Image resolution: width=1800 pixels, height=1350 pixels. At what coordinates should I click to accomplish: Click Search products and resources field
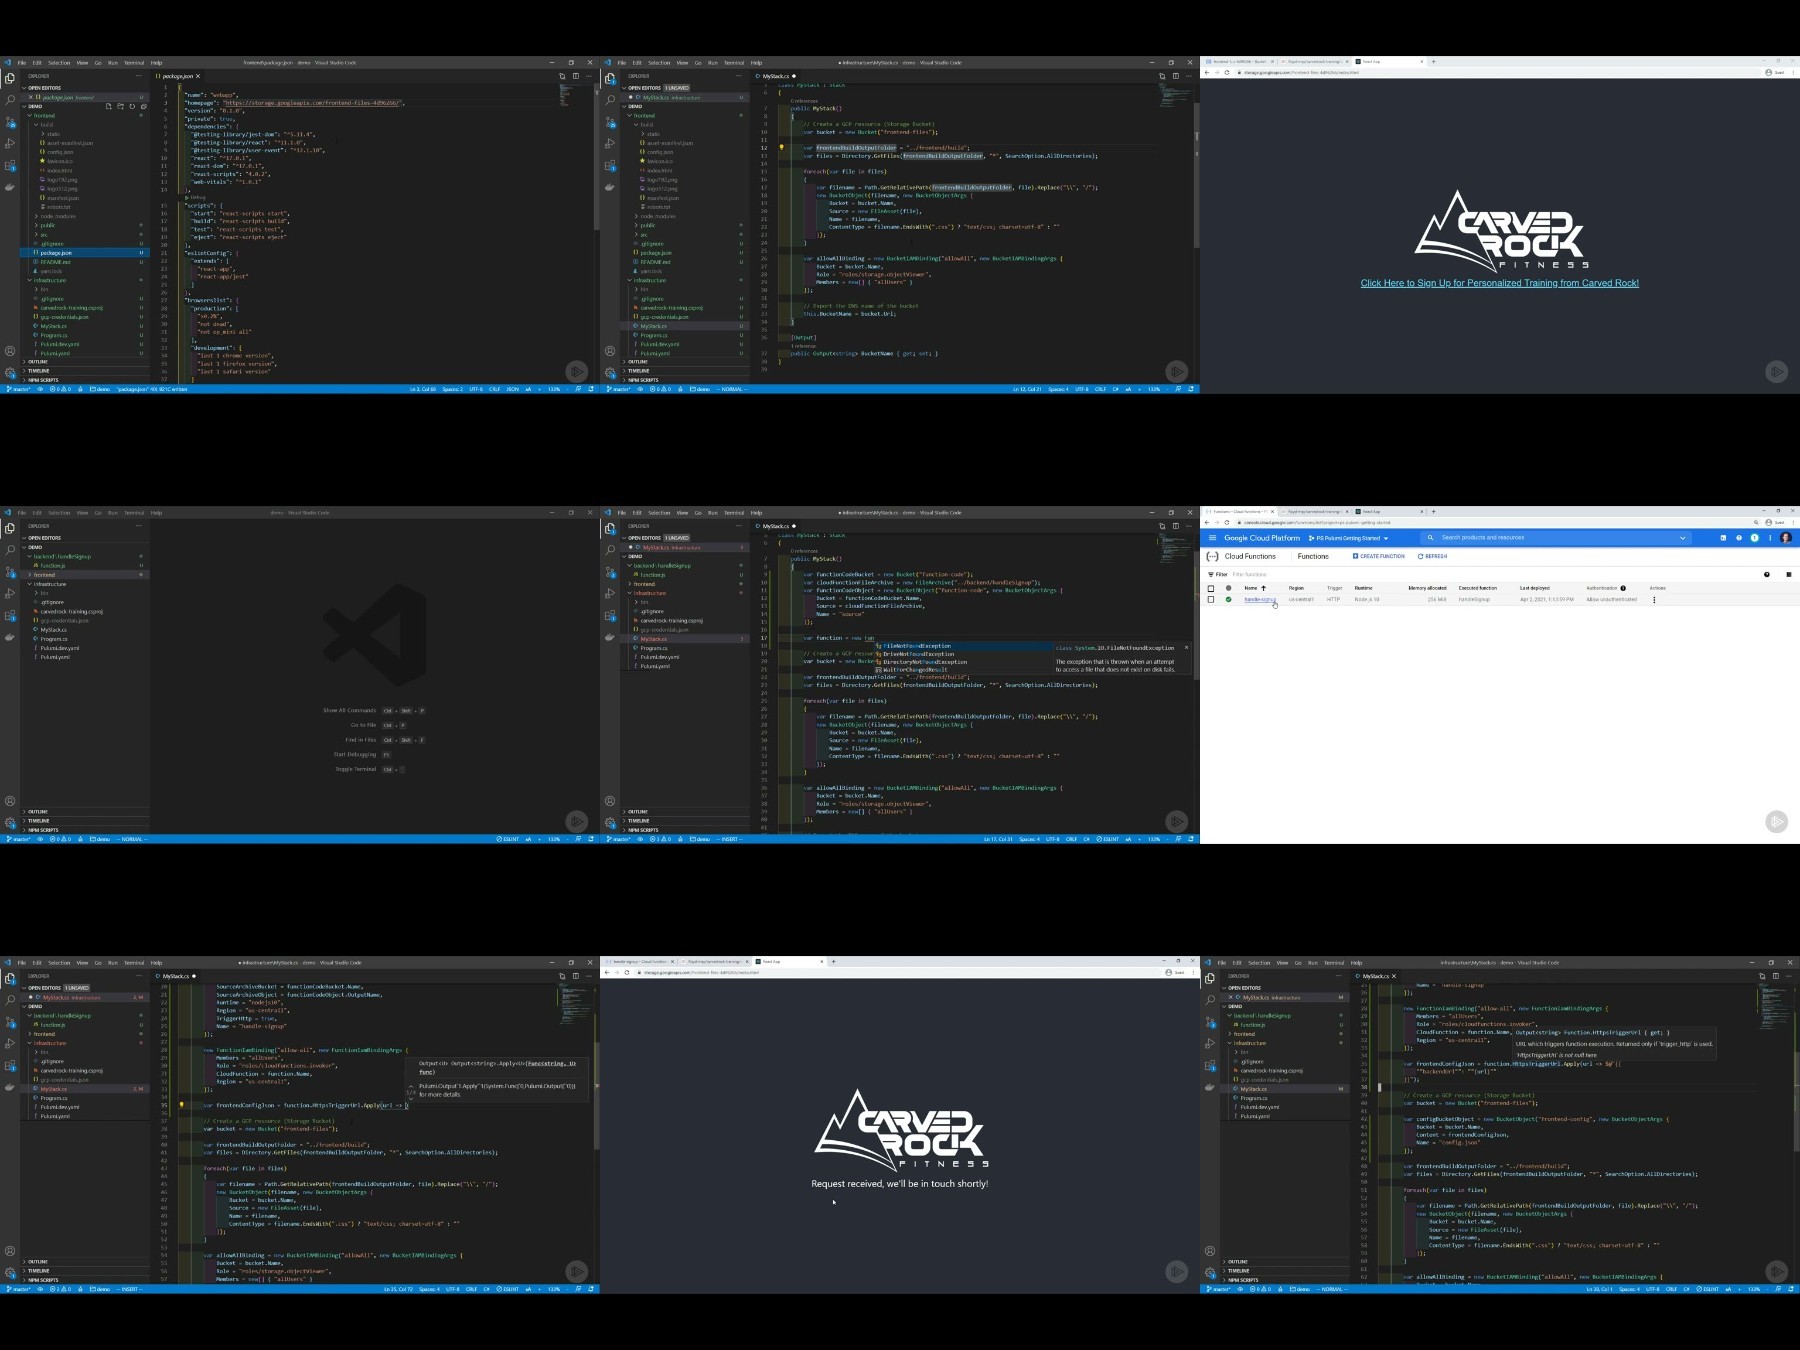(1555, 538)
